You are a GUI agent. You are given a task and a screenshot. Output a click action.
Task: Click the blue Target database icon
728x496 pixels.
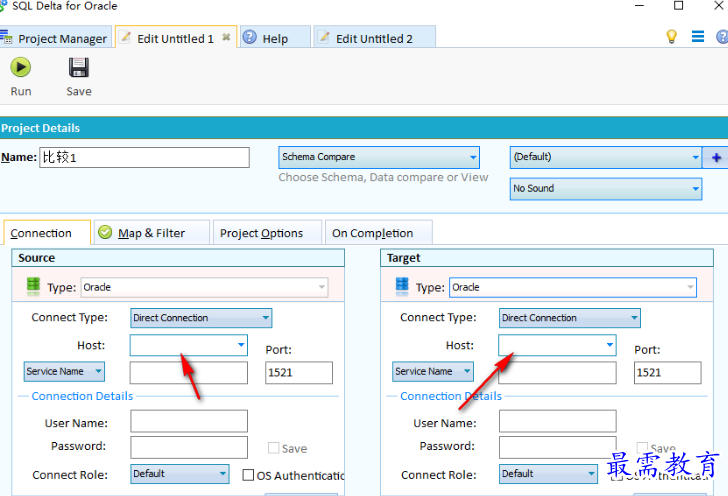point(402,286)
